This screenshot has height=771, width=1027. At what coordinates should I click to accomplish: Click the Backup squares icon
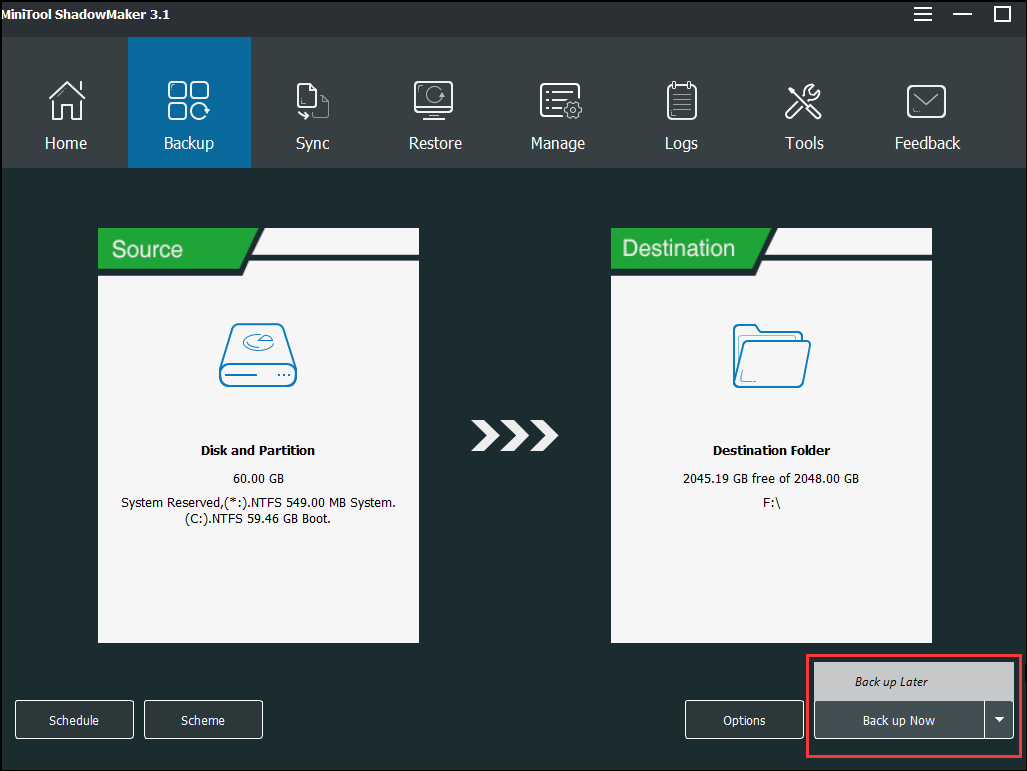point(189,100)
